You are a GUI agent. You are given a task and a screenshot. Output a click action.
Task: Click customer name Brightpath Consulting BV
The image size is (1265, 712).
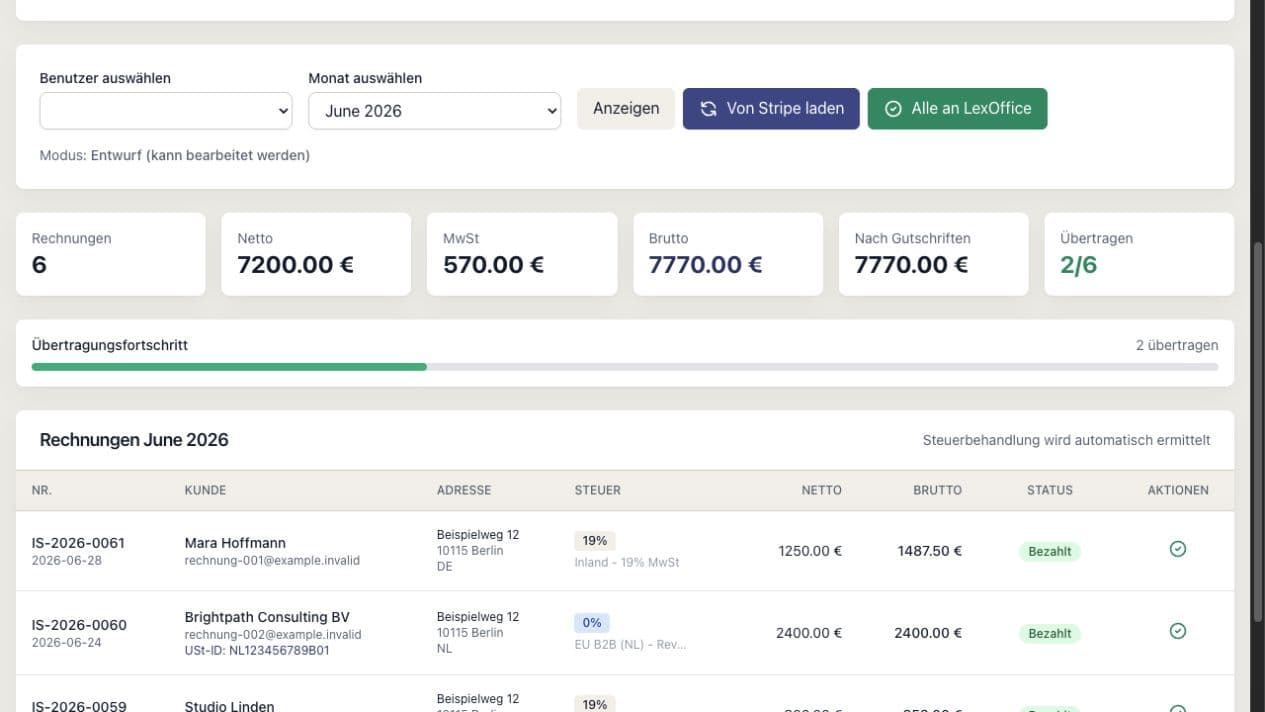tap(267, 617)
